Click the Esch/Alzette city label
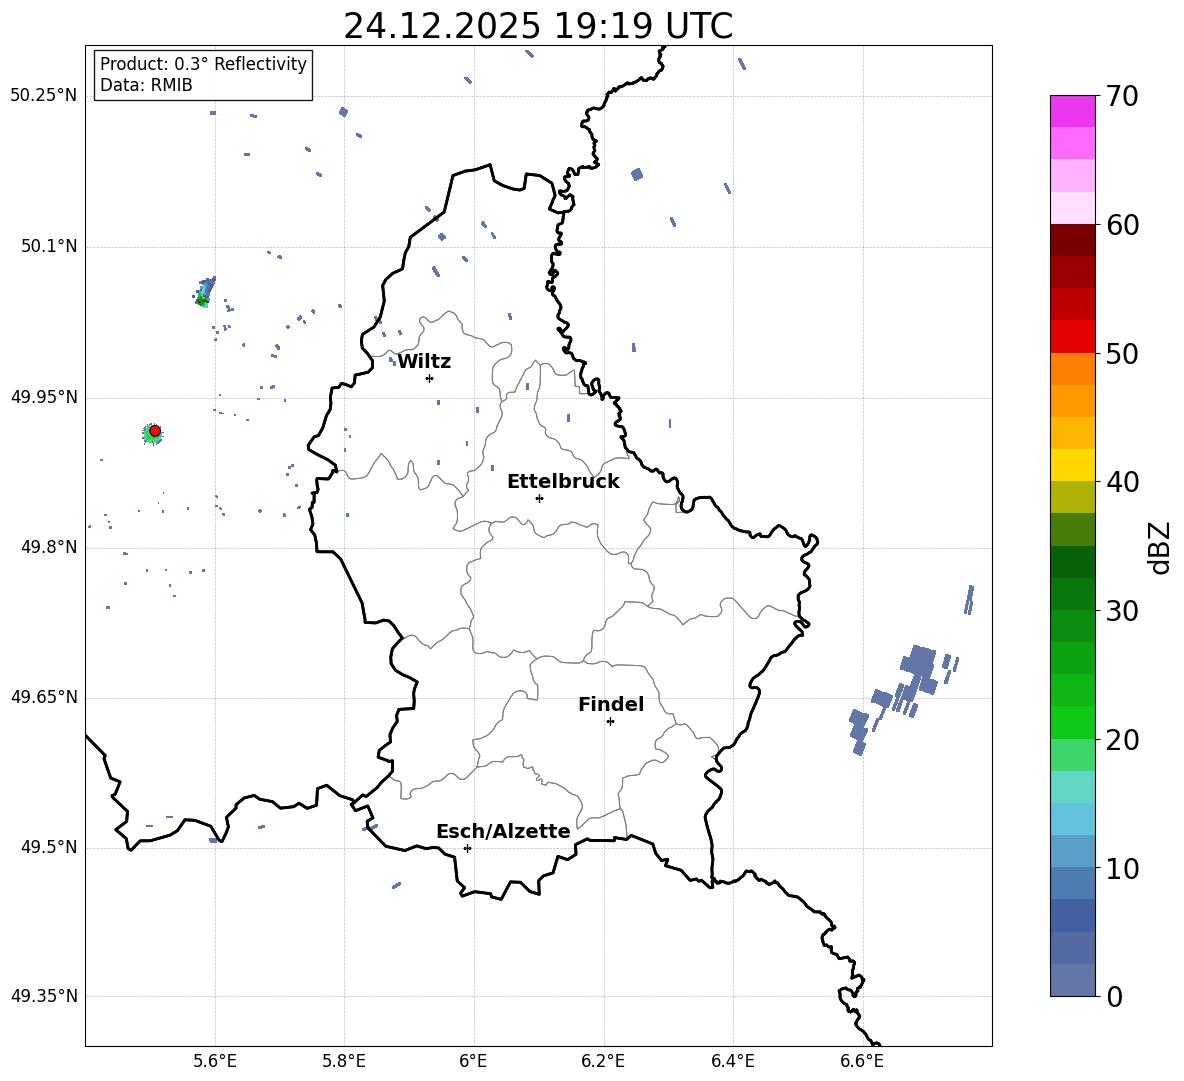The height and width of the screenshot is (1081, 1184). click(x=503, y=832)
